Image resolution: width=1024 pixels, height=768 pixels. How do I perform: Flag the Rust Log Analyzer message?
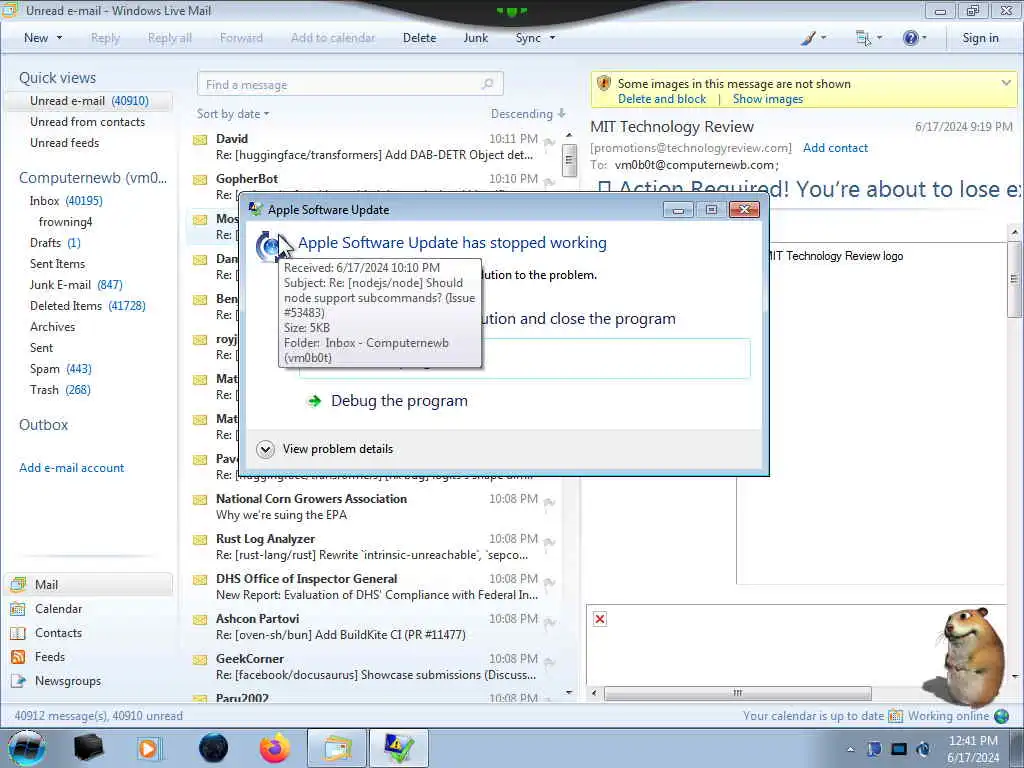point(549,542)
